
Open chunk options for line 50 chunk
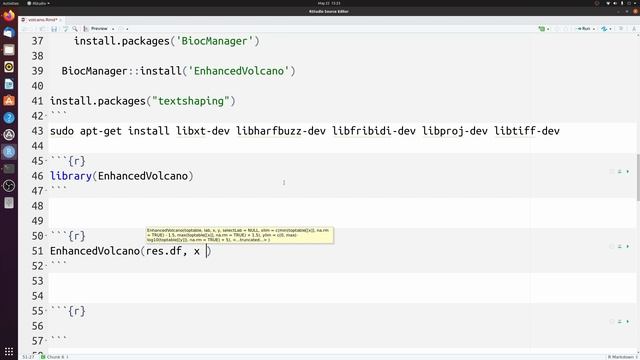[x=611, y=247]
